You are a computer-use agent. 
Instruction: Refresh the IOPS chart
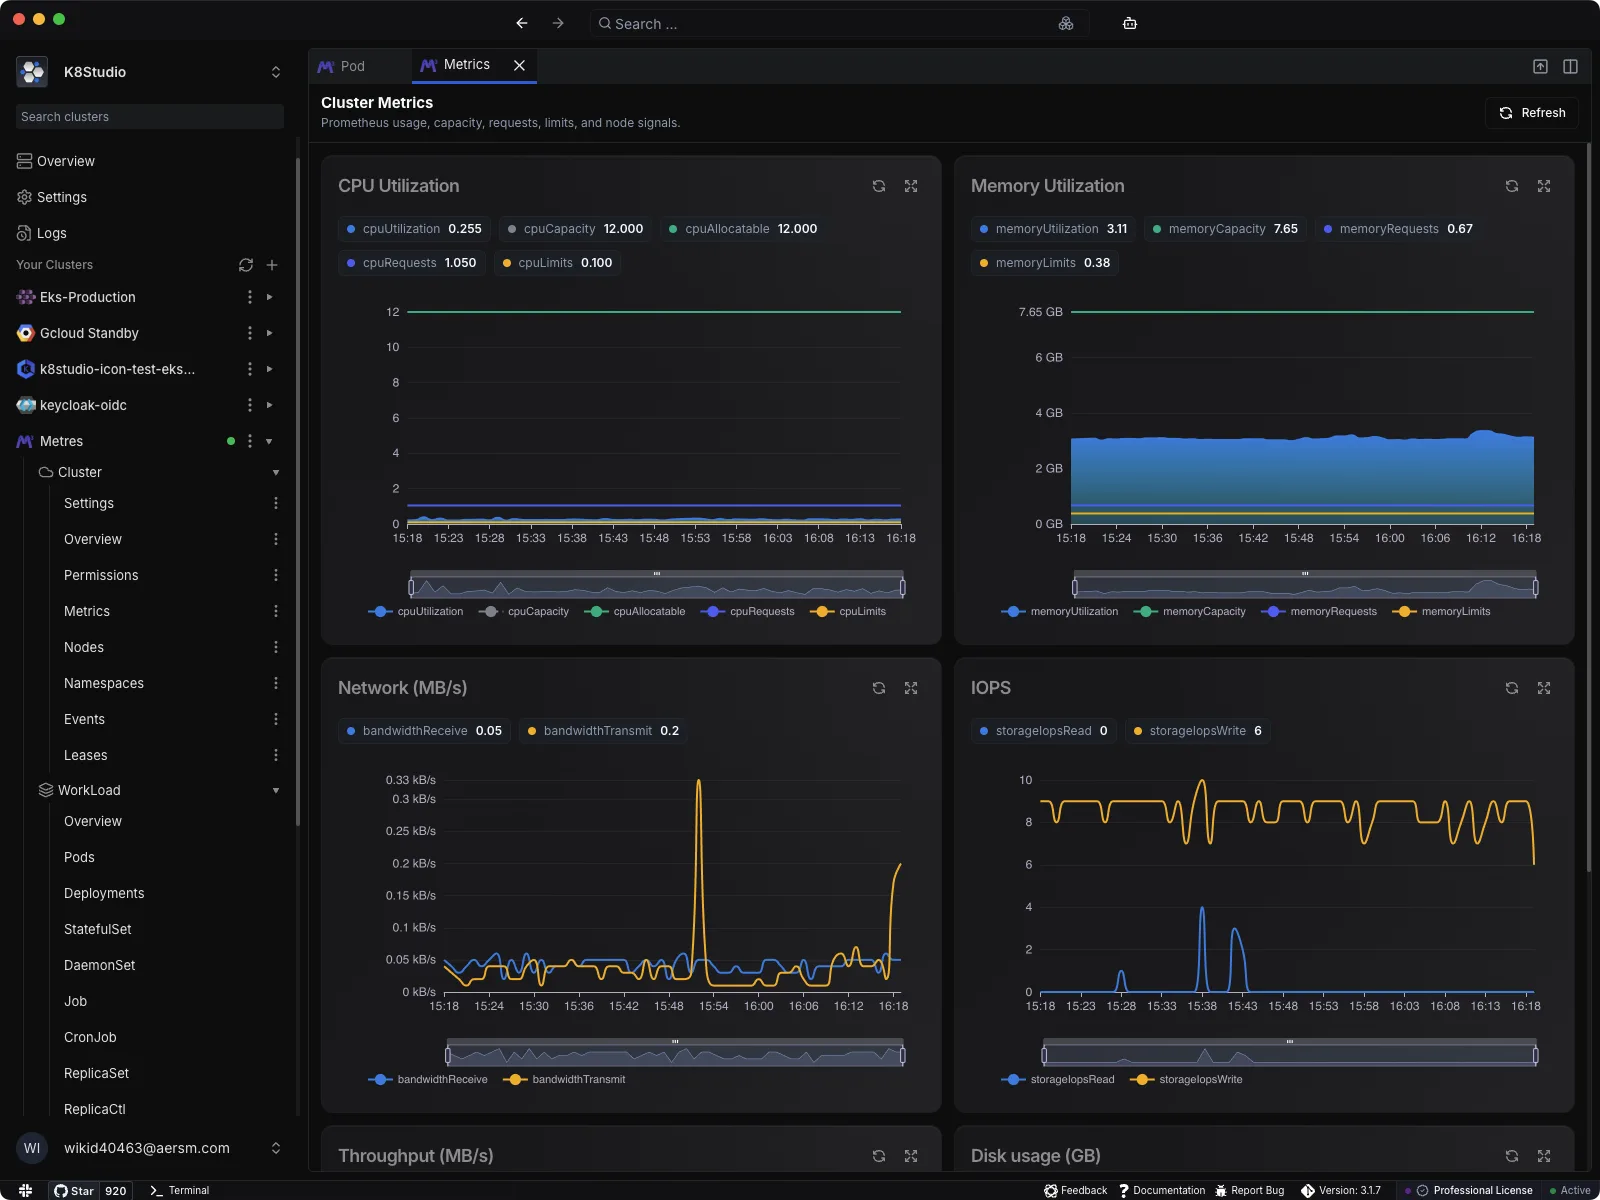pos(1512,688)
